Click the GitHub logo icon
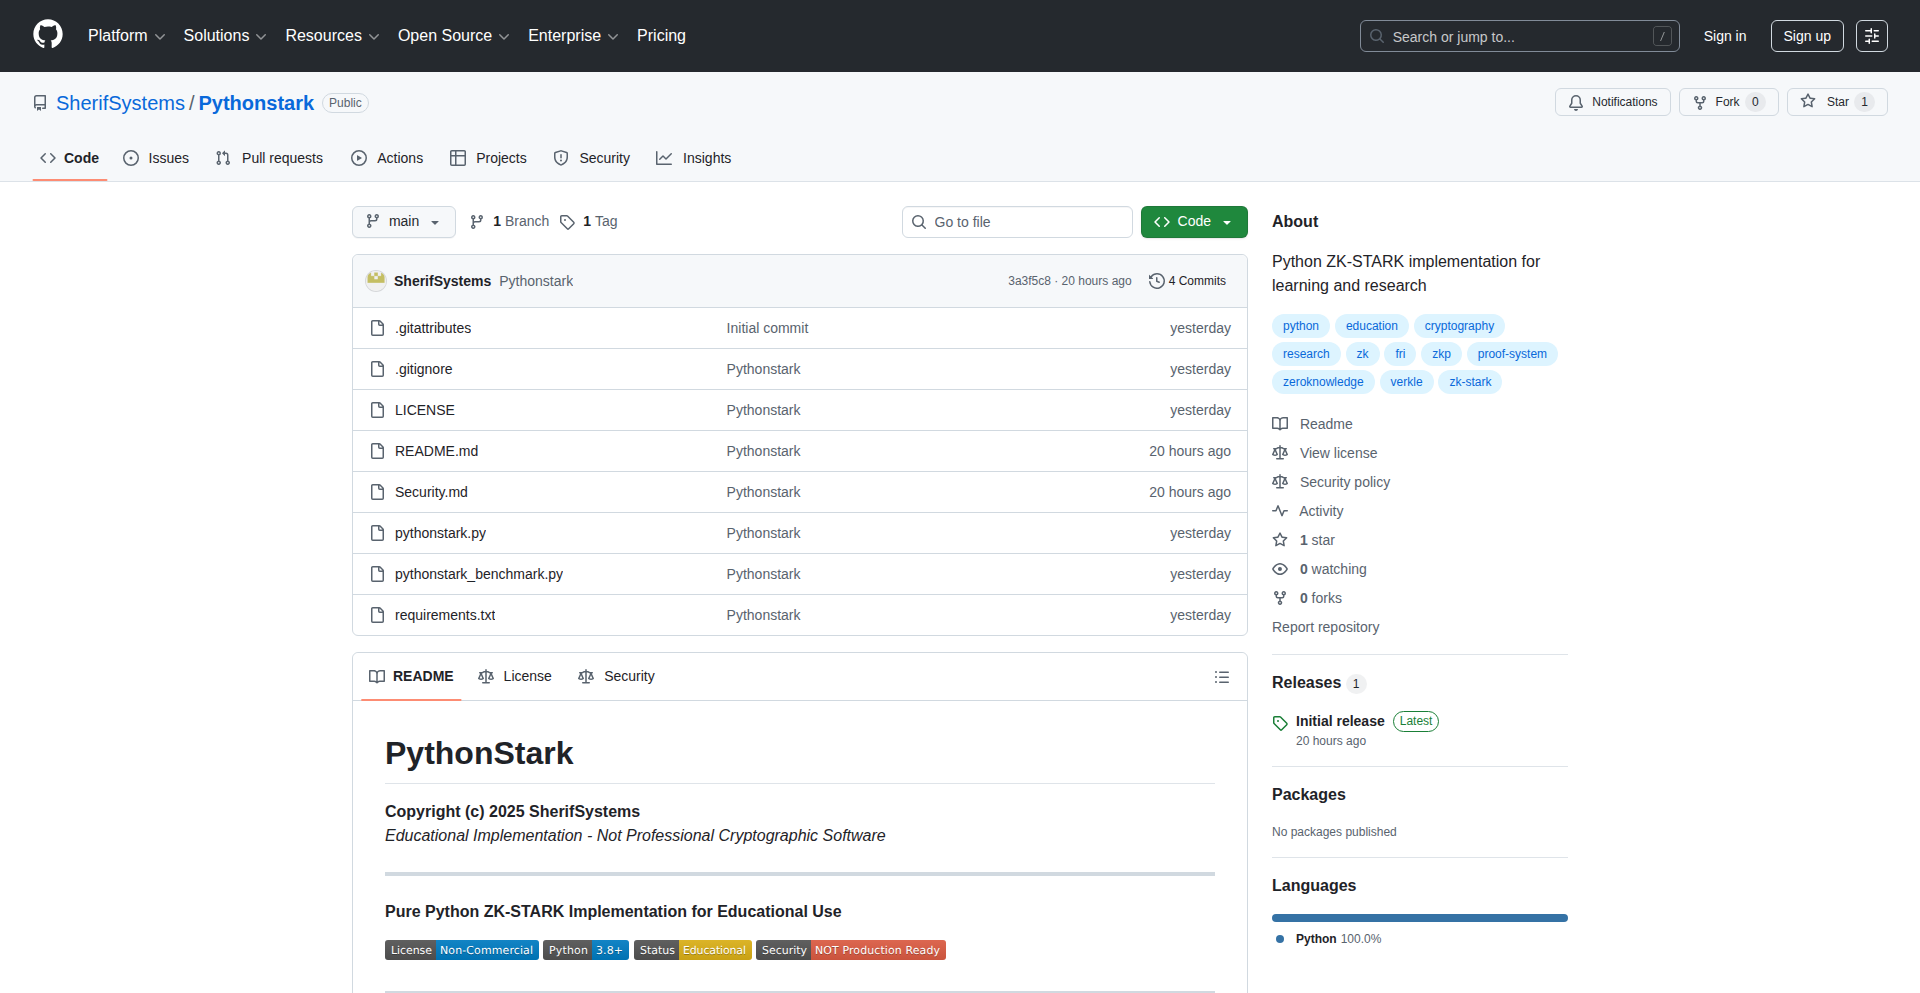Image resolution: width=1920 pixels, height=993 pixels. pyautogui.click(x=48, y=35)
